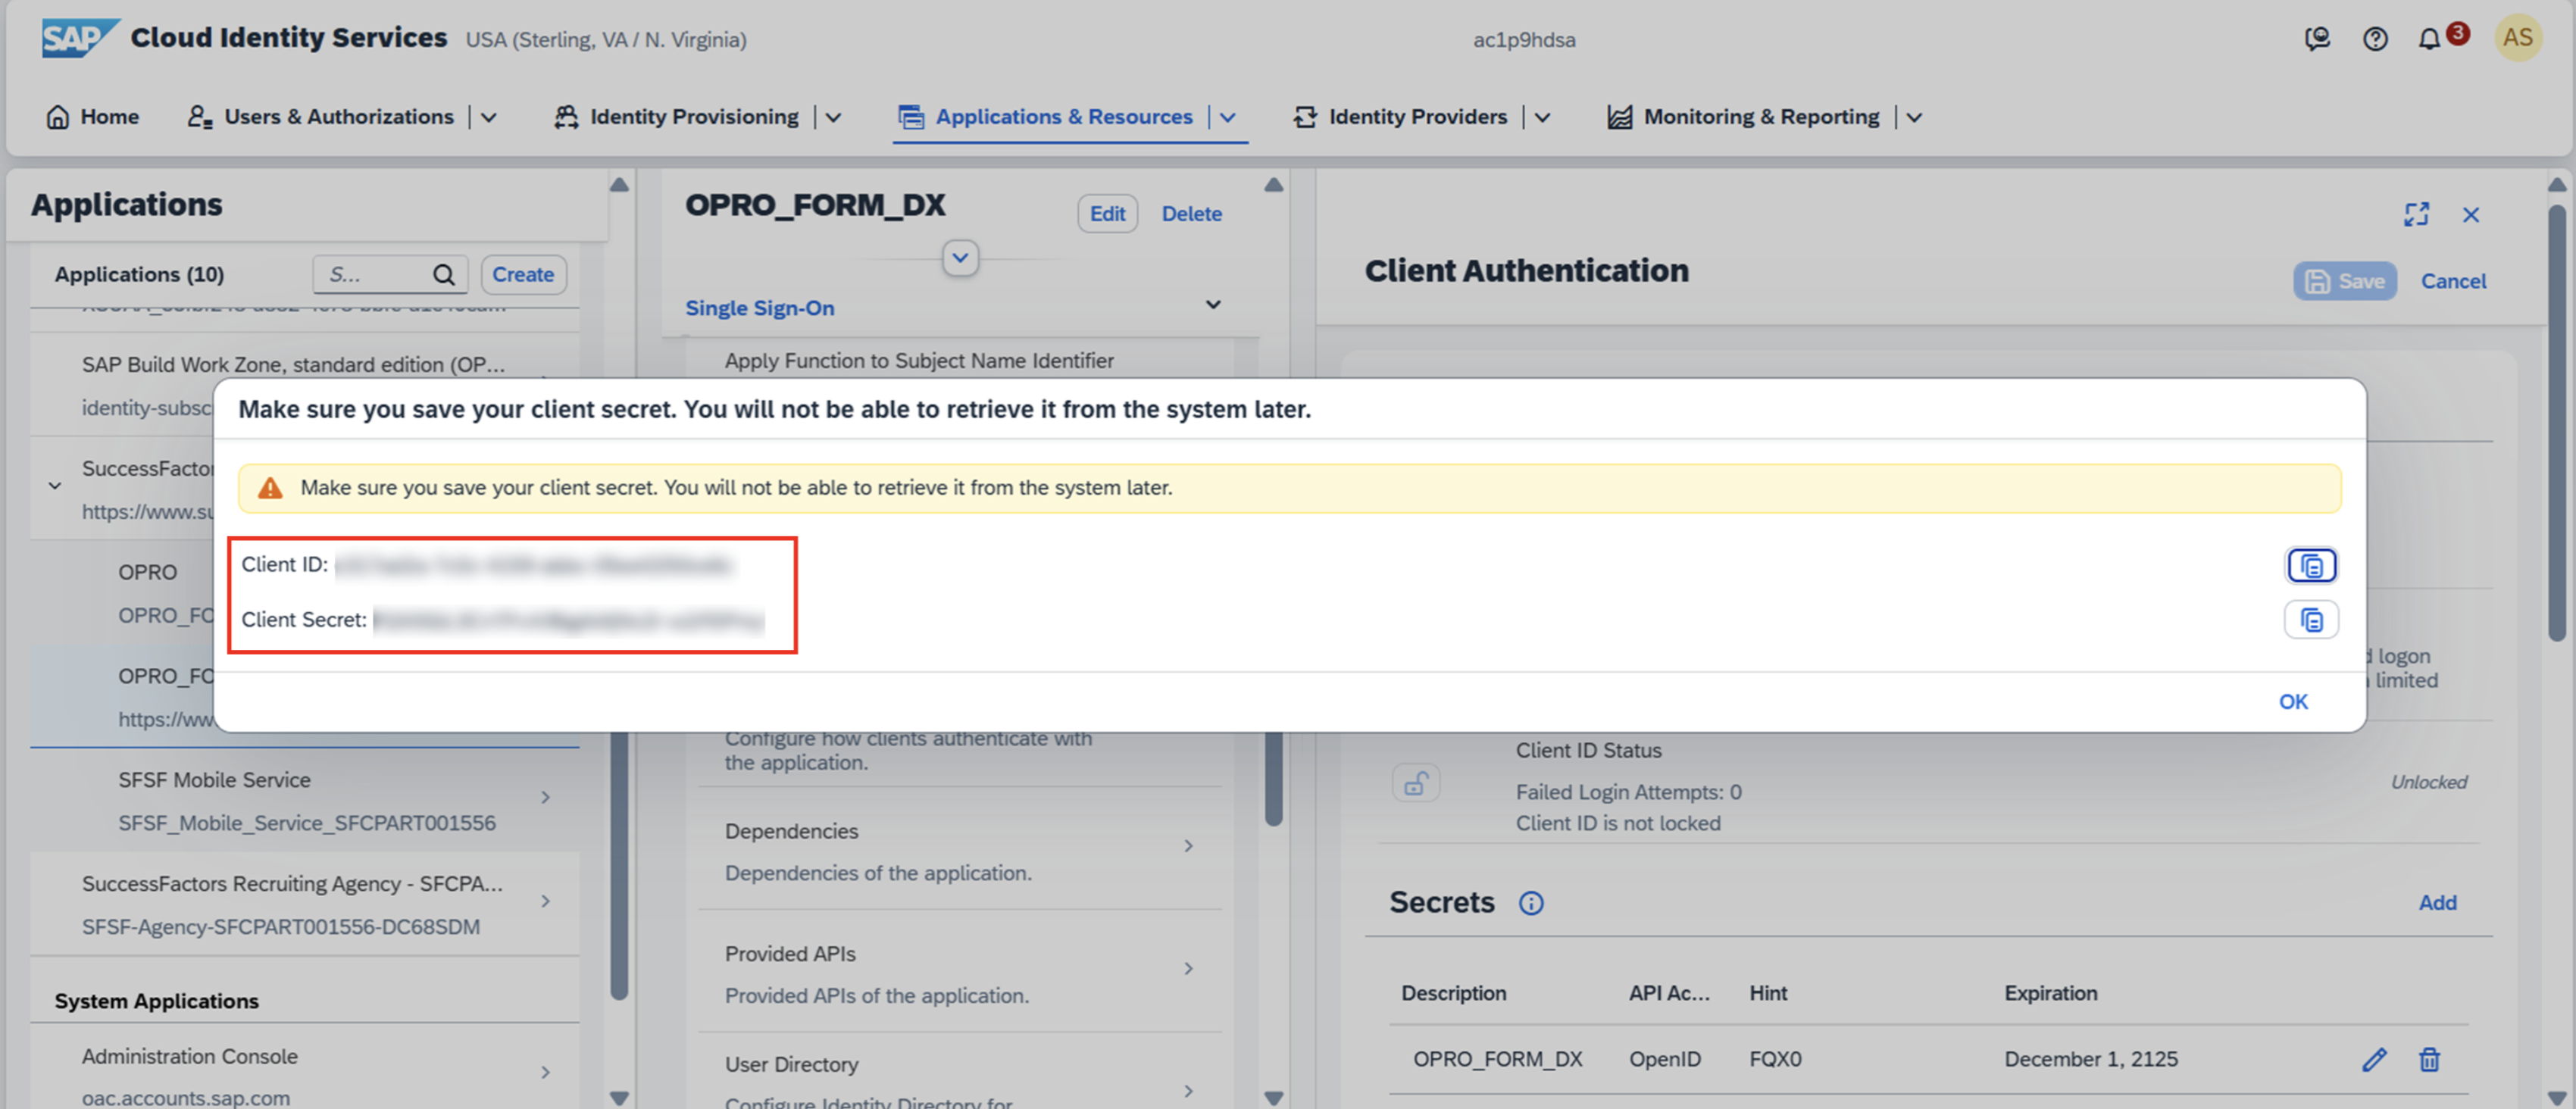Toggle the Client ID lock status icon
This screenshot has width=2576, height=1109.
pyautogui.click(x=1415, y=783)
